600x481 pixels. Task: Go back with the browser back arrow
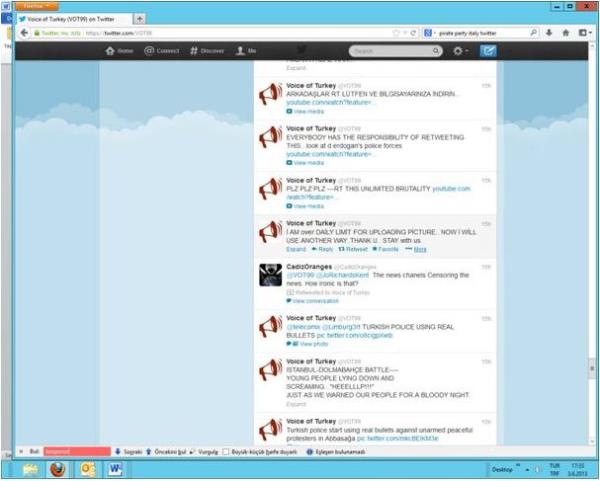[x=24, y=33]
